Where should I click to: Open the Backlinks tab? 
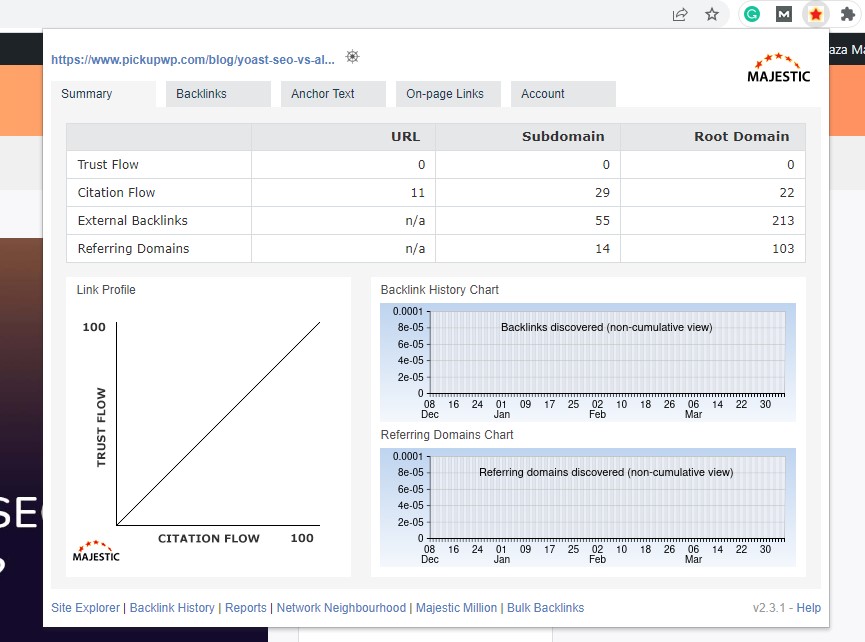point(218,94)
